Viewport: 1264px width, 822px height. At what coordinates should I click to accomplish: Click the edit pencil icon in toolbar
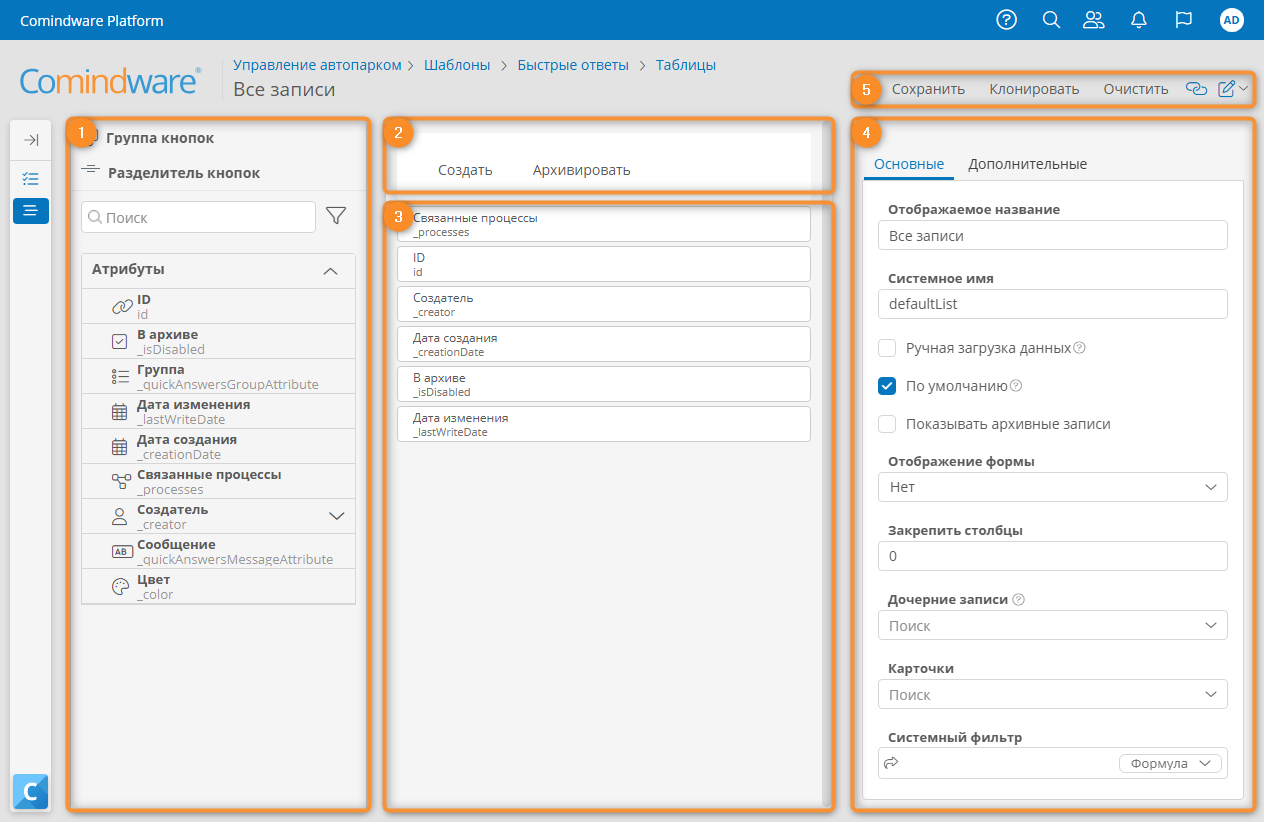coord(1227,89)
